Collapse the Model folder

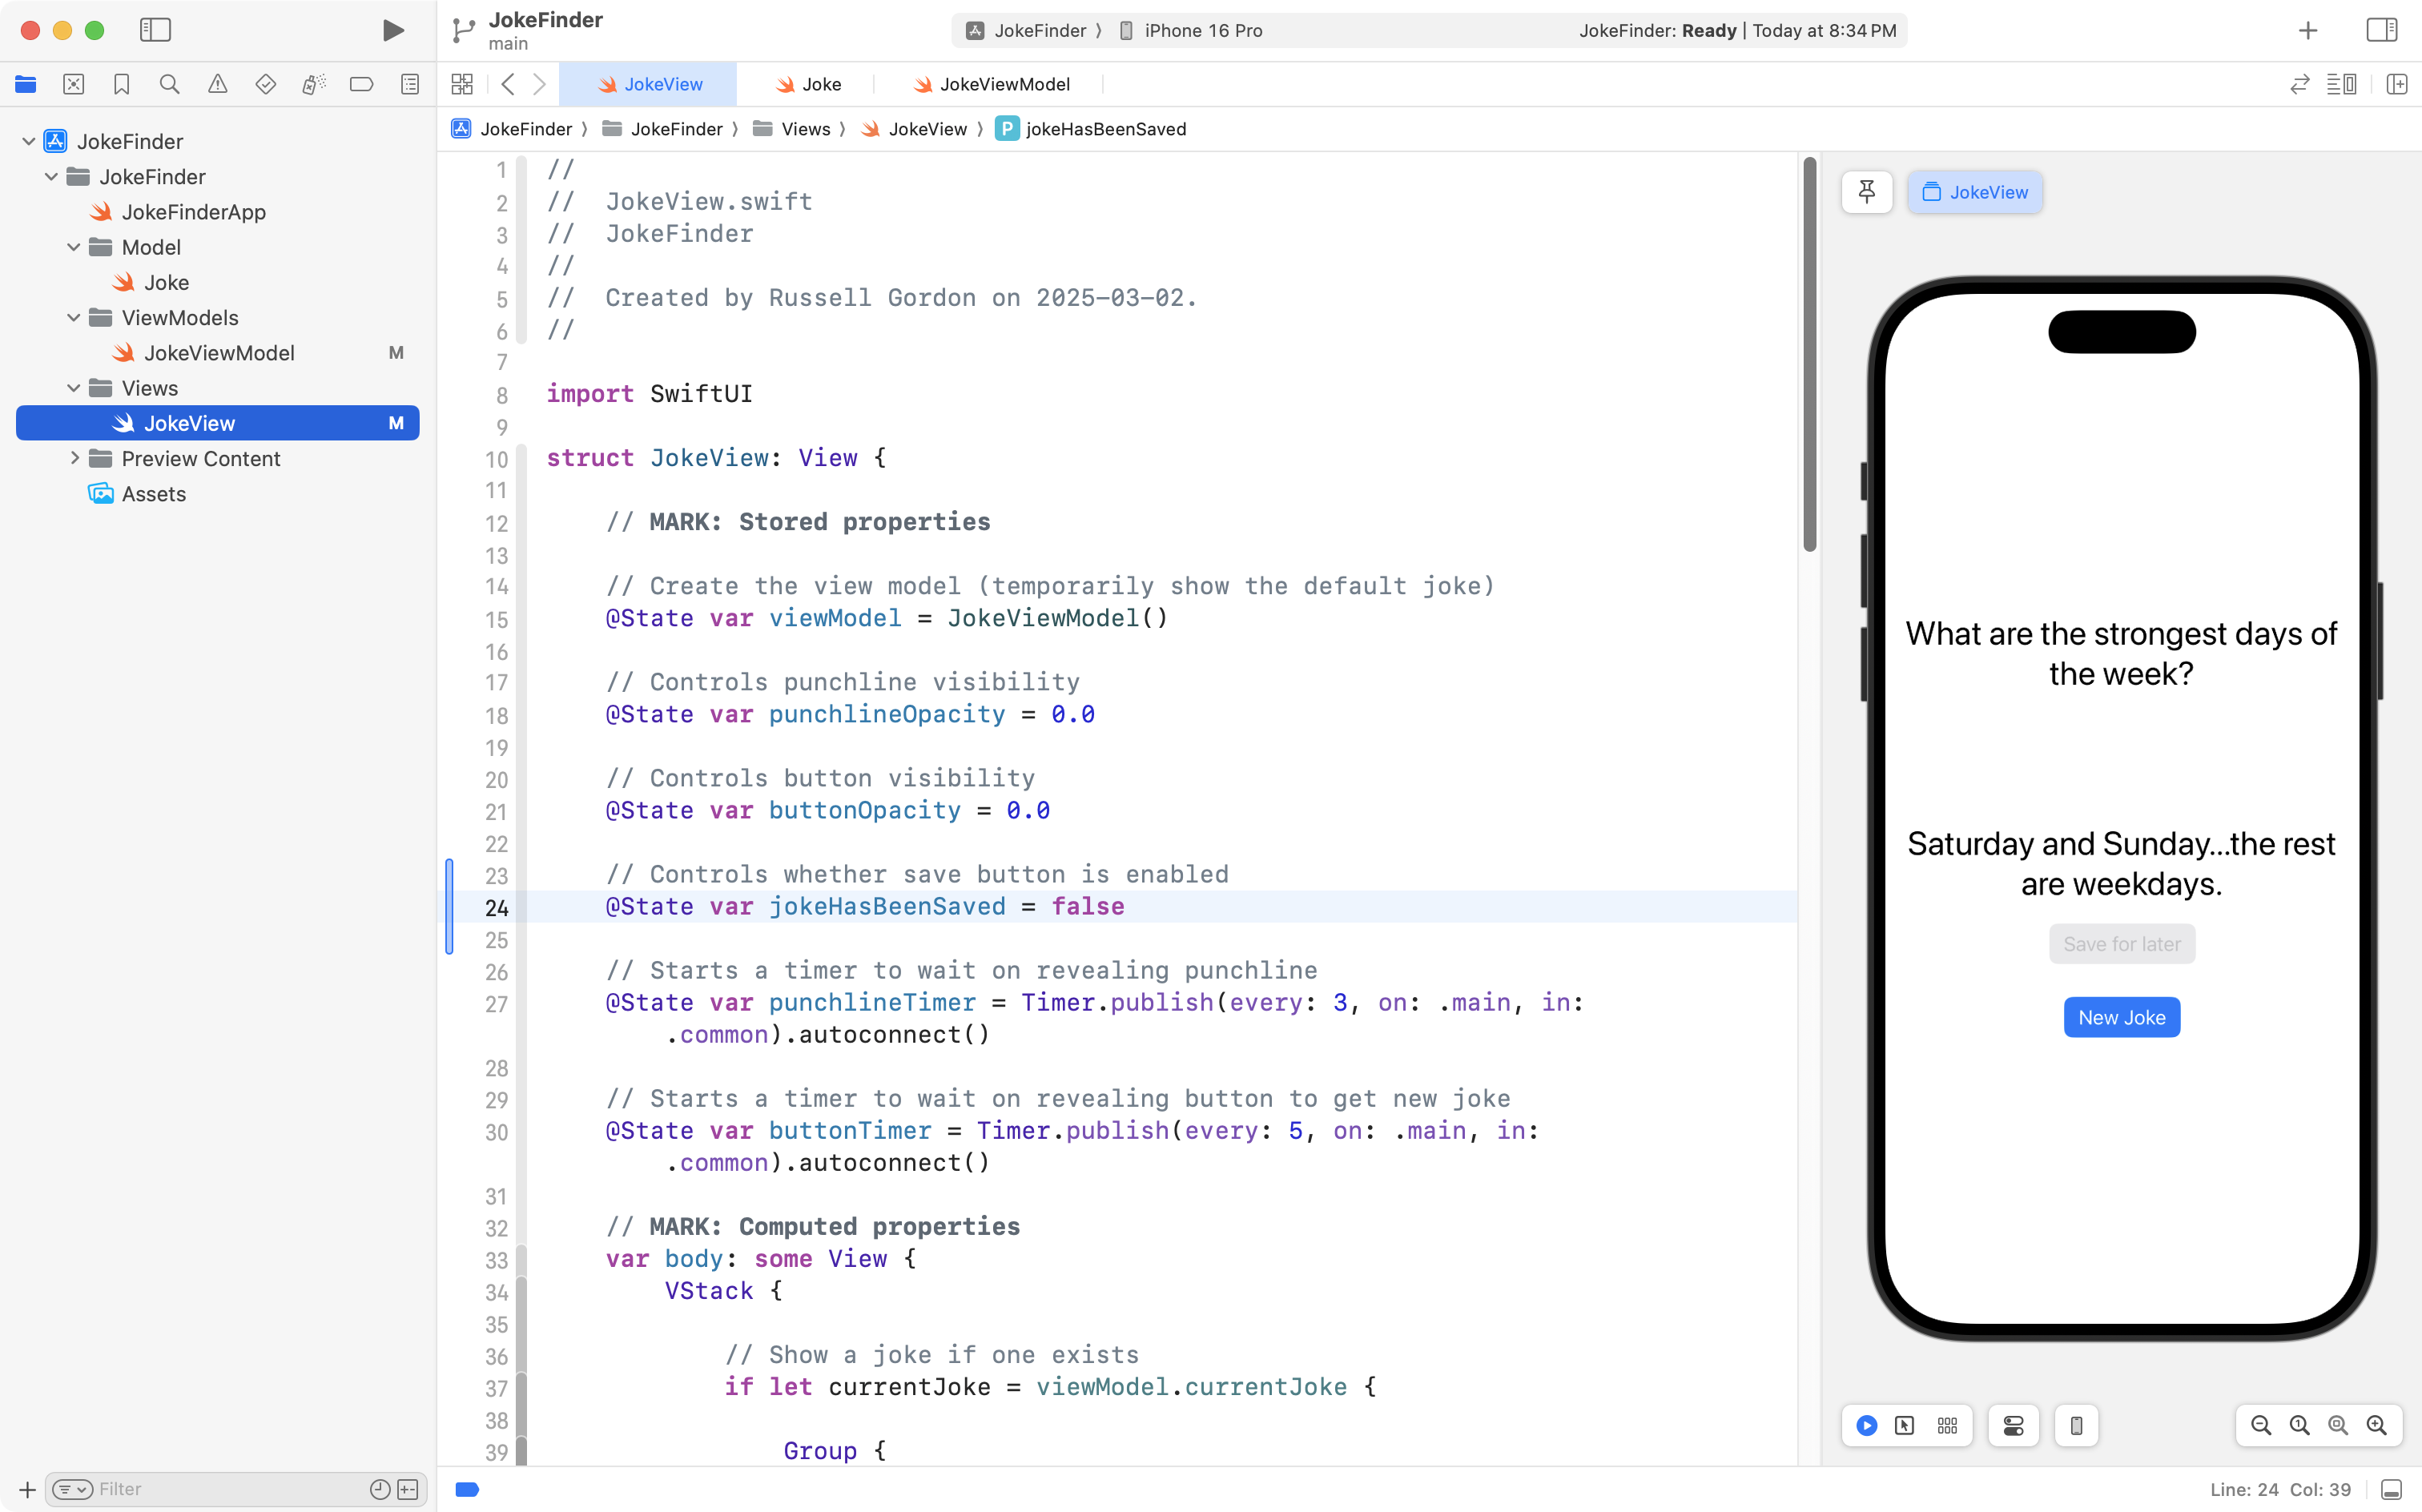click(74, 247)
